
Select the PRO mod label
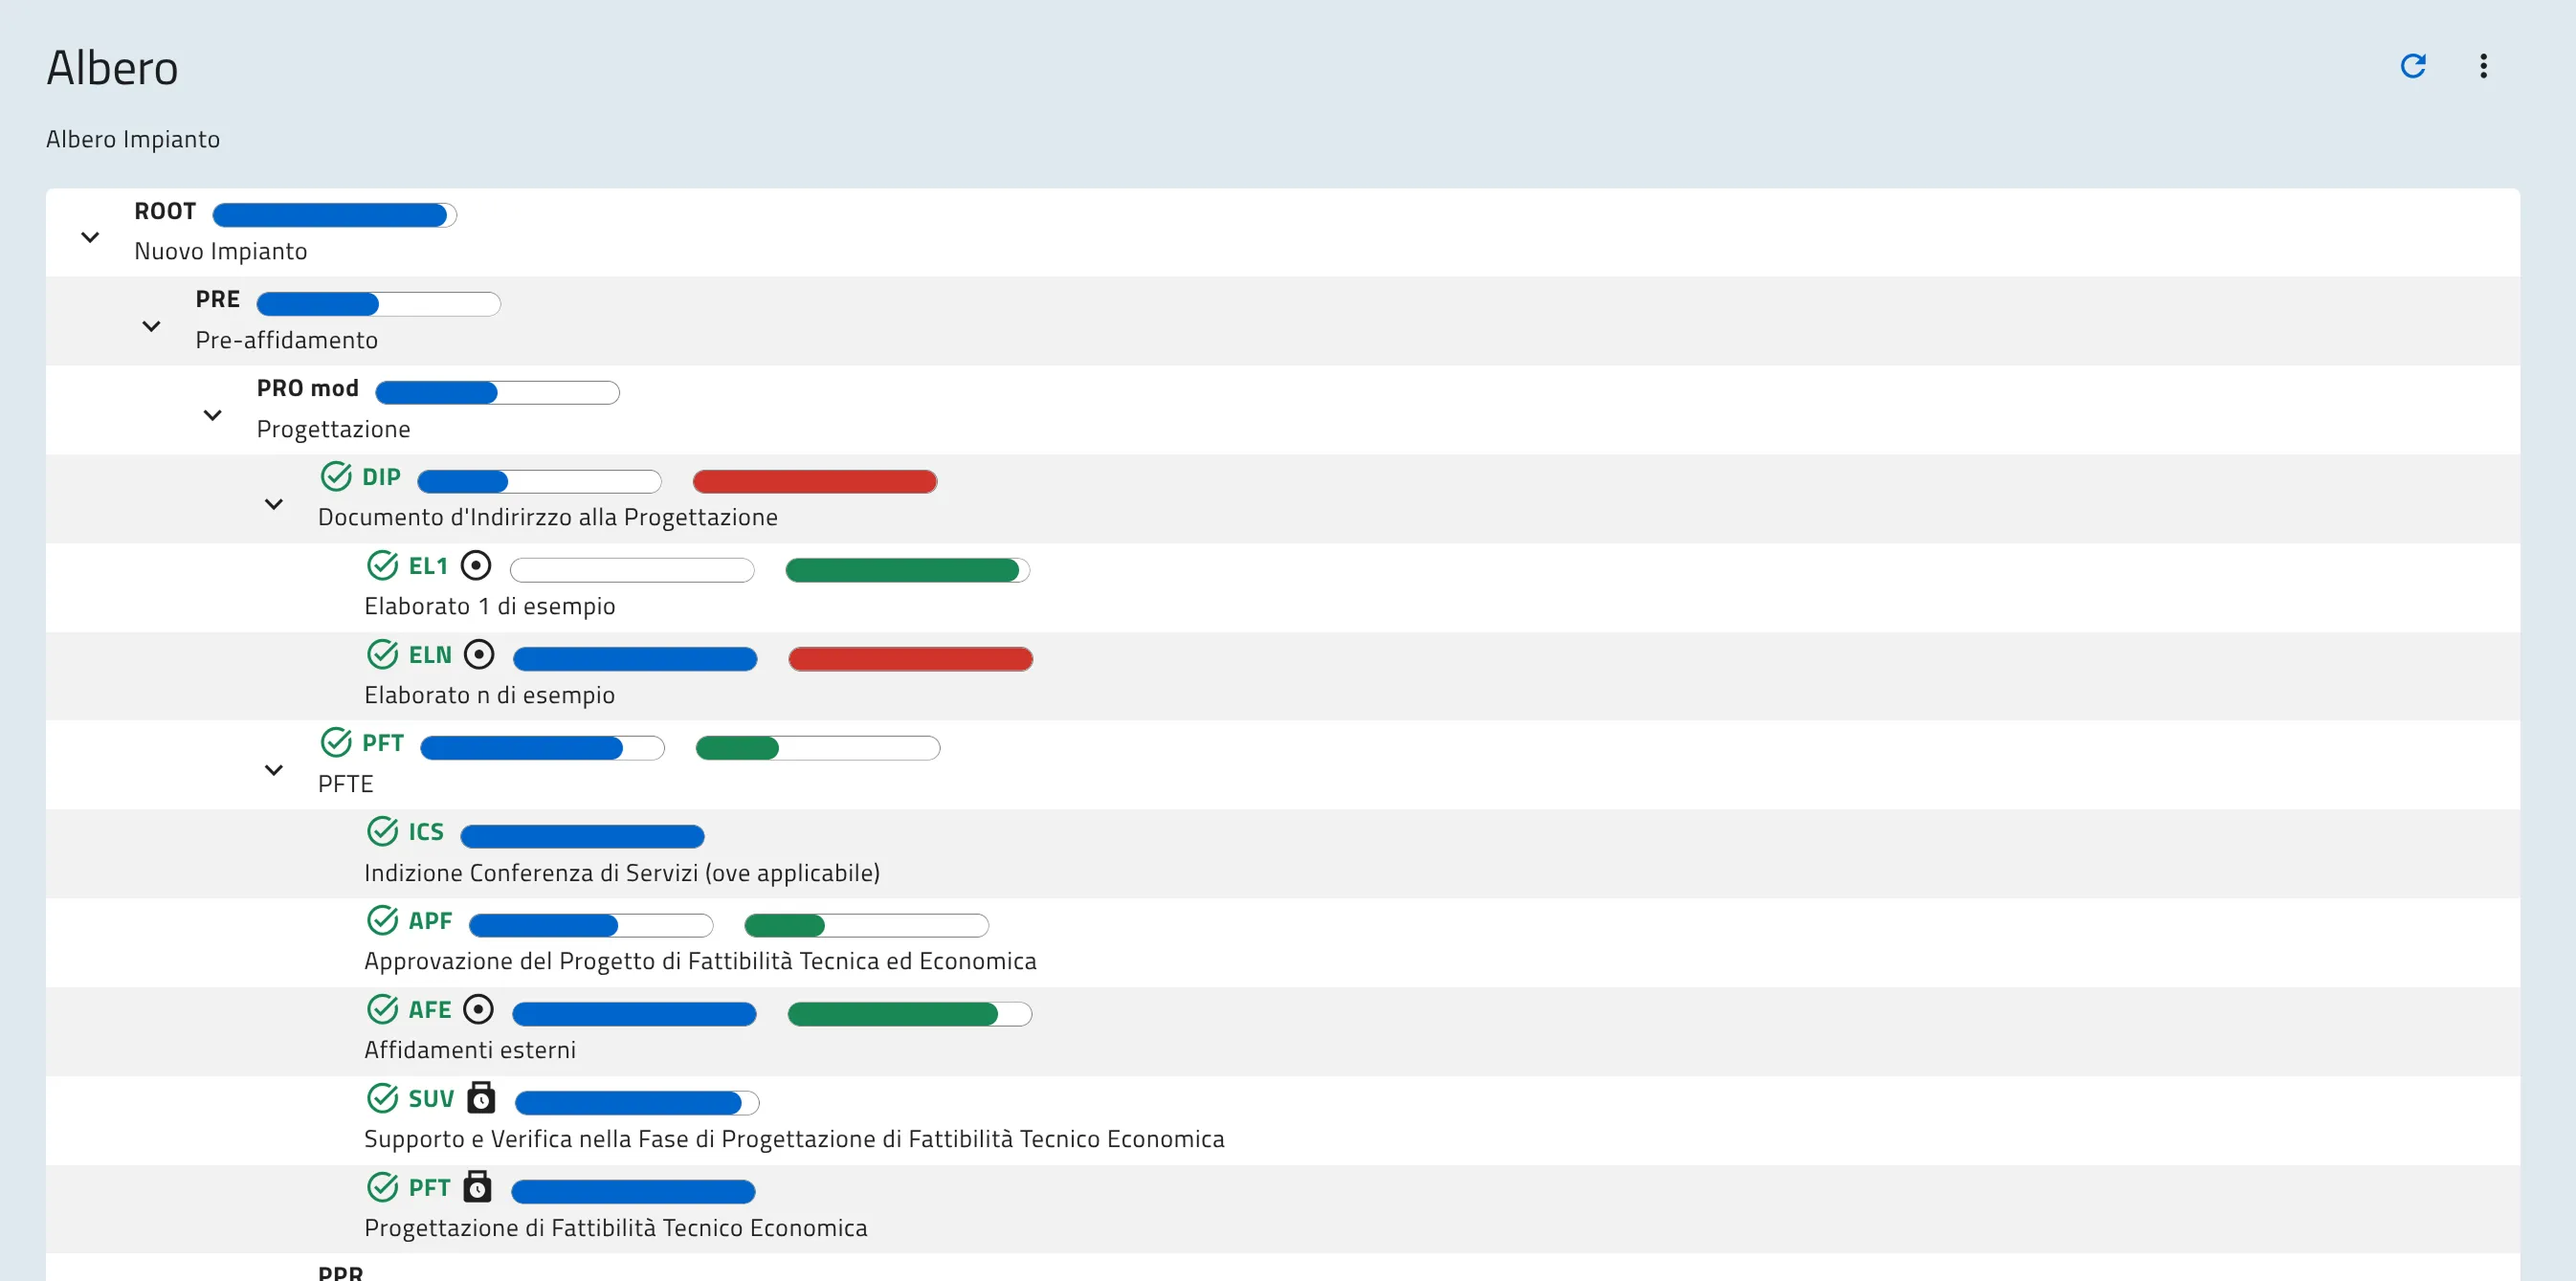click(x=308, y=389)
